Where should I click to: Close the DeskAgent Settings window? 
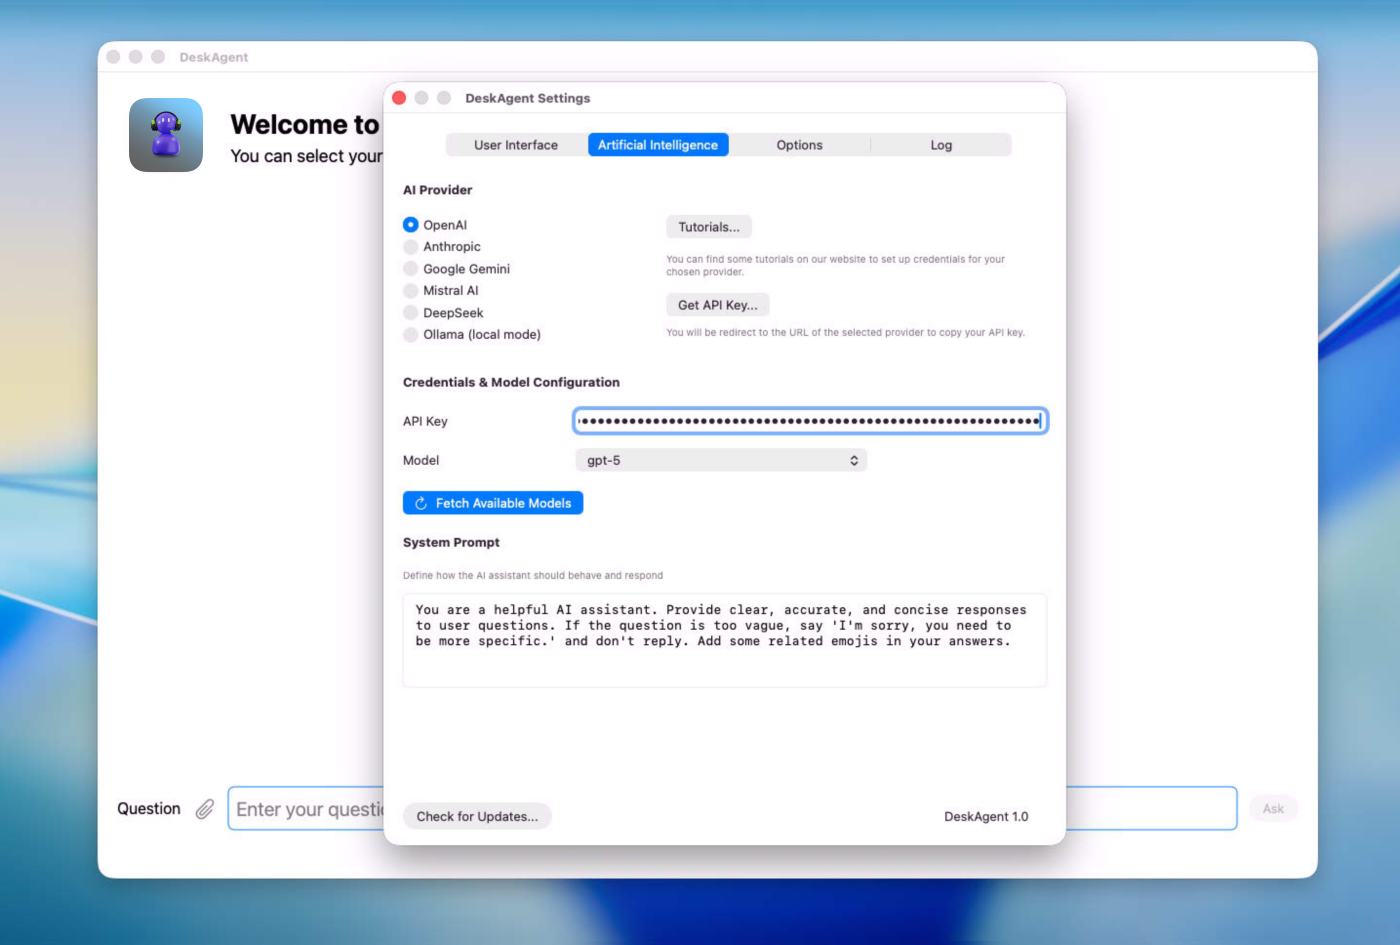click(399, 98)
